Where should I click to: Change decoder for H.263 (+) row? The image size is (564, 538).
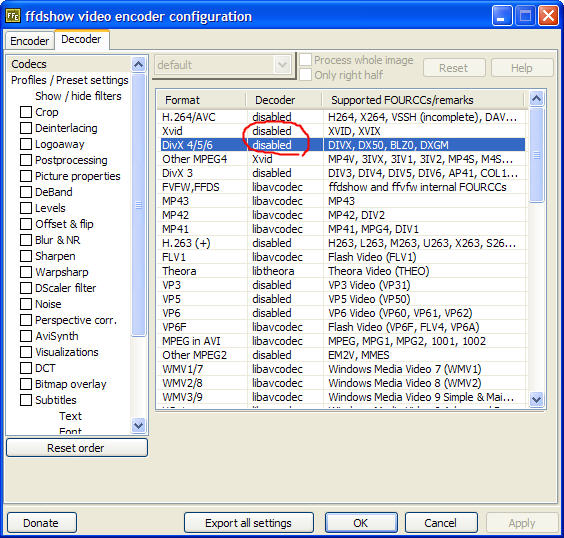285,243
